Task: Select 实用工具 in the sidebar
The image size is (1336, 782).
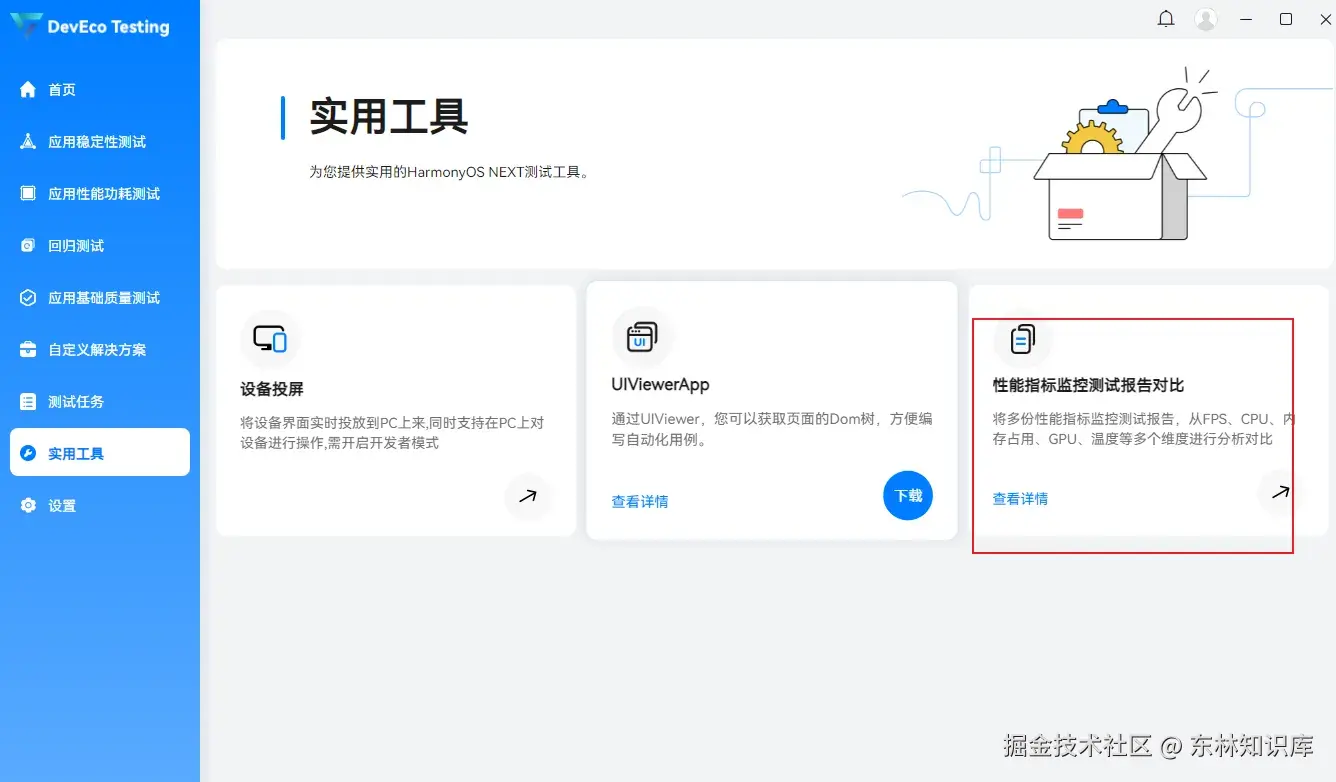Action: coord(100,452)
